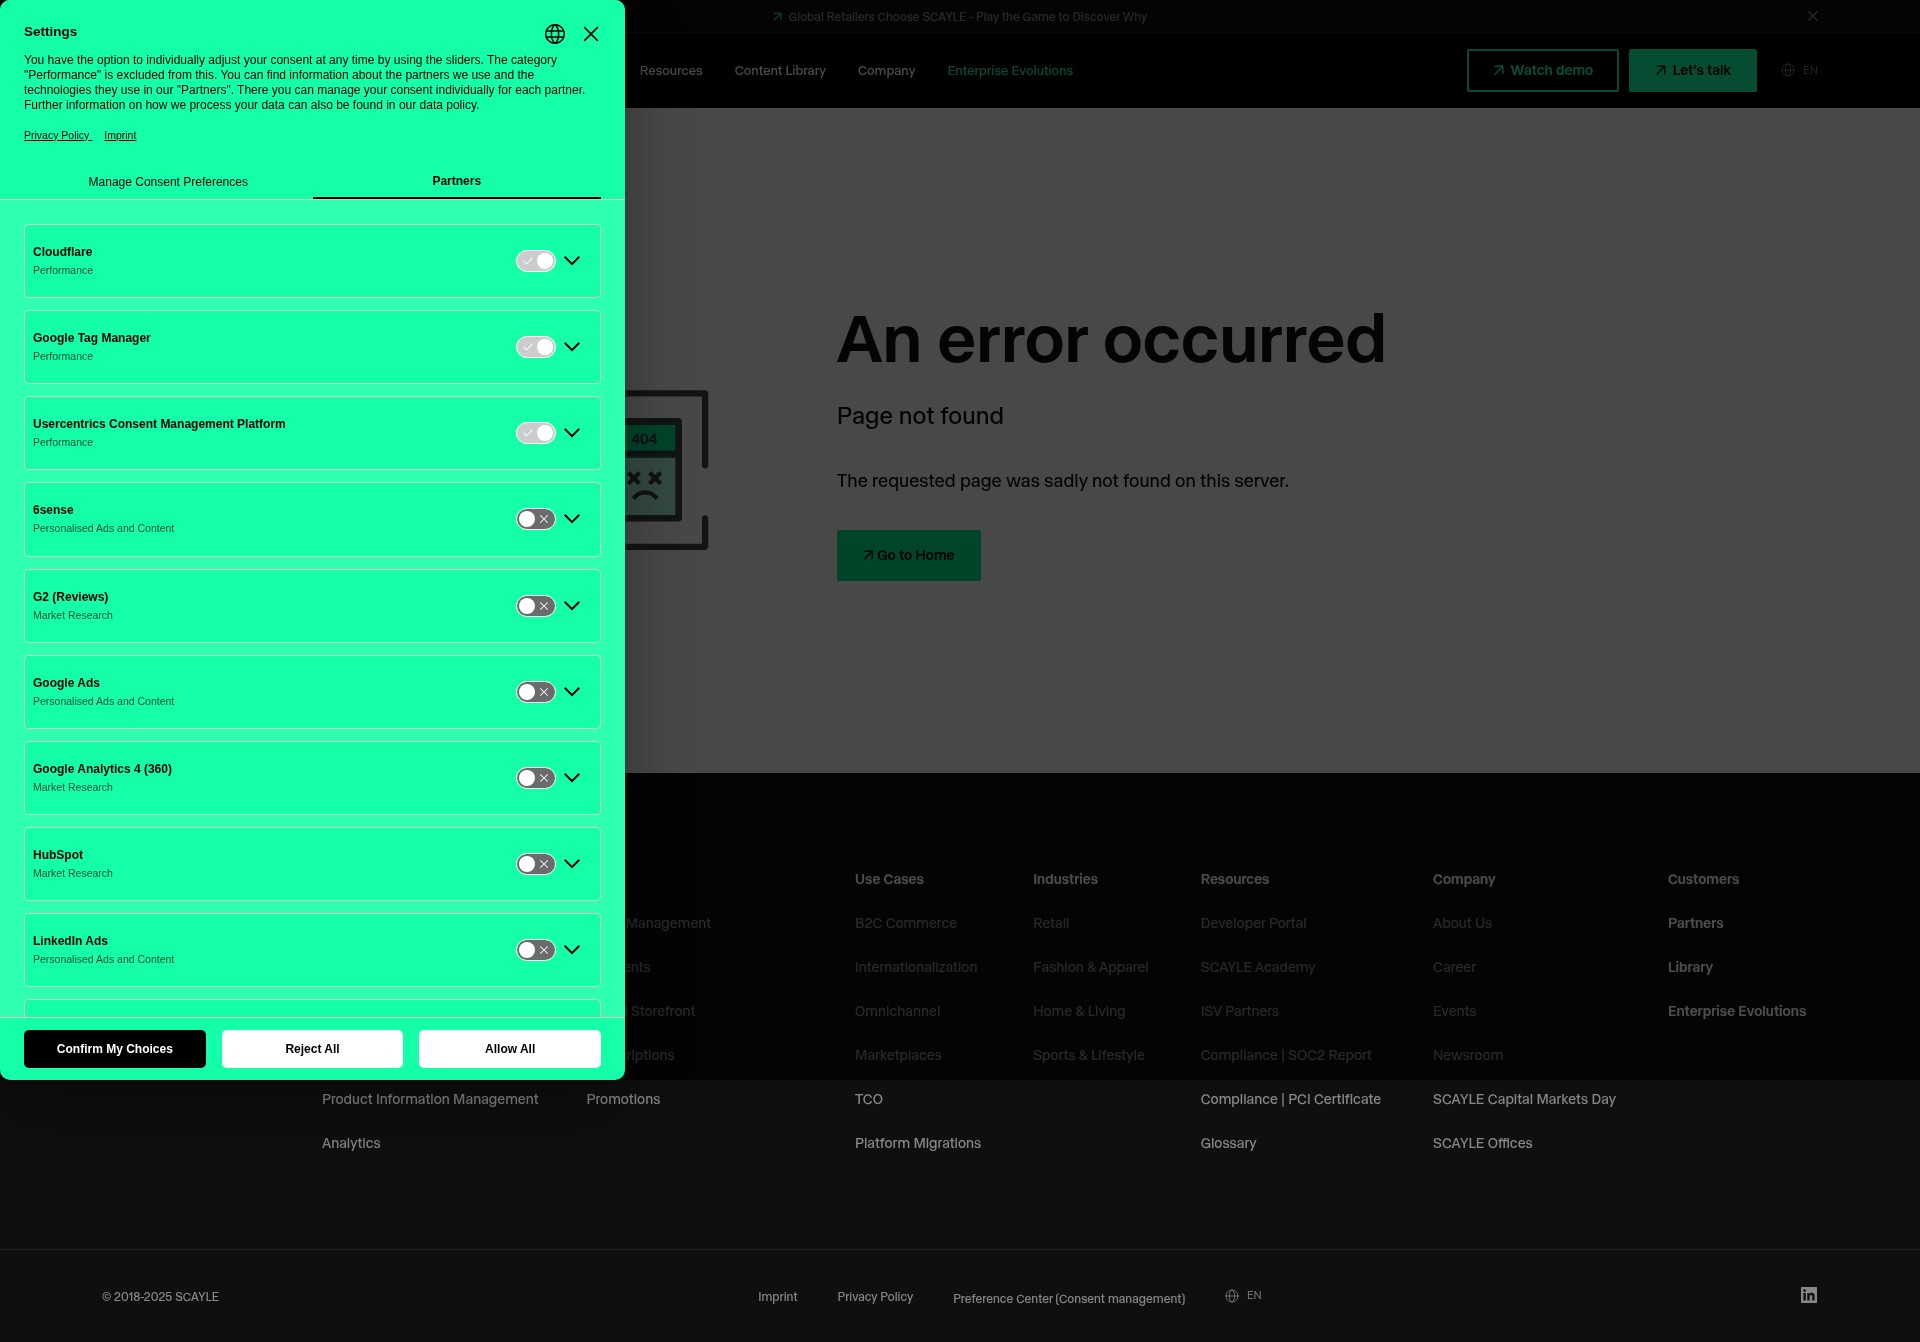This screenshot has height=1342, width=1920.
Task: Open Preference Center (Consent management) link
Action: 1069,1299
